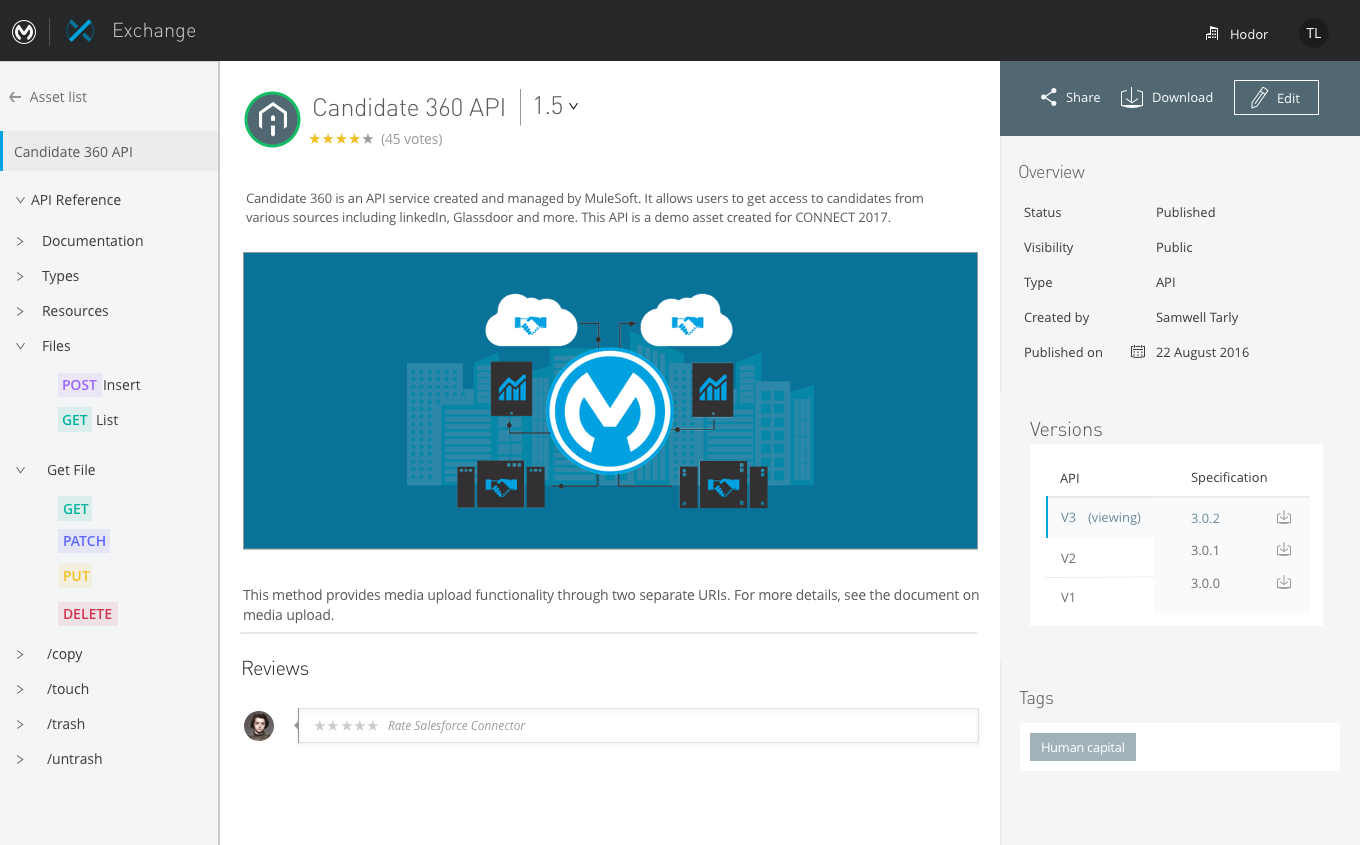Expand the Resources node
The width and height of the screenshot is (1360, 845).
click(20, 311)
